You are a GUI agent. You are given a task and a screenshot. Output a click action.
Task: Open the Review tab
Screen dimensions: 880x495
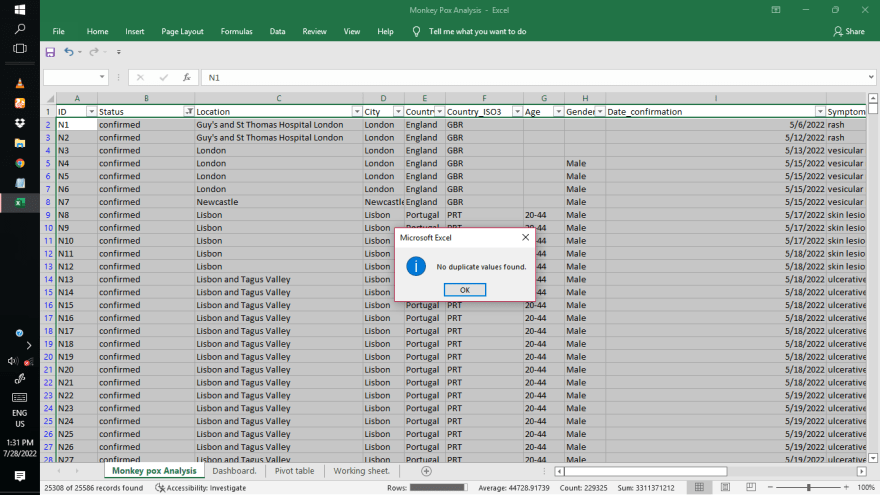314,31
